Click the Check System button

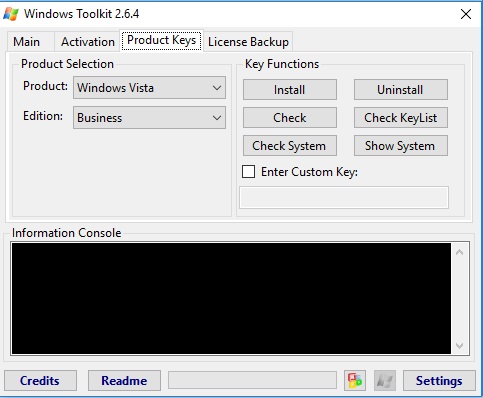point(290,146)
